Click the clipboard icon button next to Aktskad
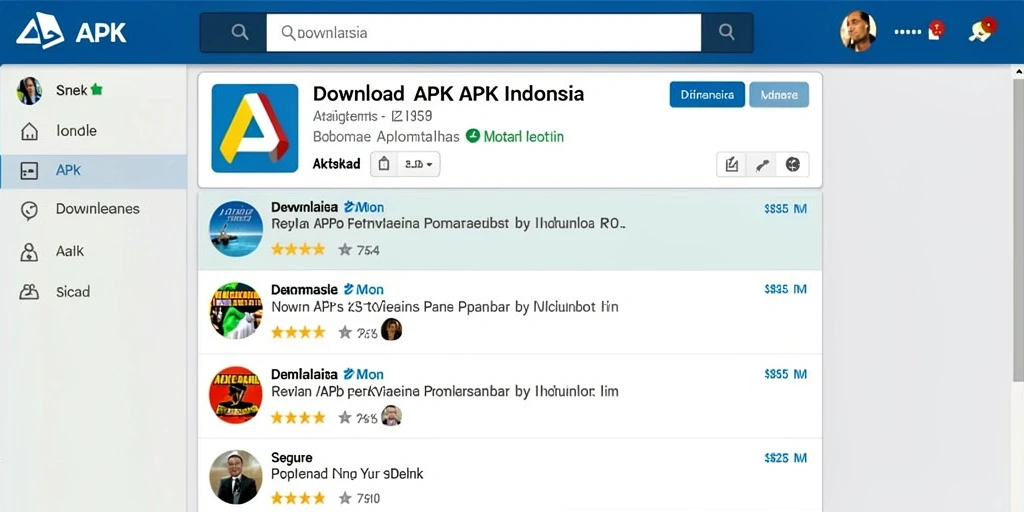Image resolution: width=1024 pixels, height=512 pixels. click(x=384, y=164)
